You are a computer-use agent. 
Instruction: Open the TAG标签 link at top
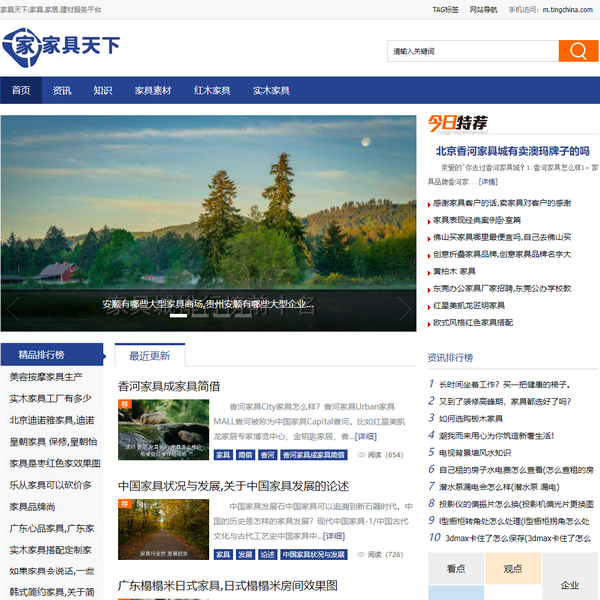[x=445, y=9]
